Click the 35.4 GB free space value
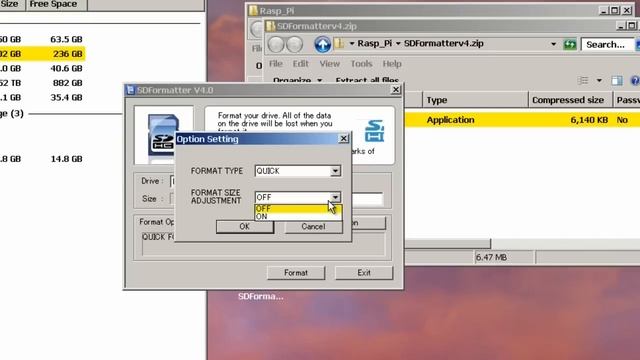This screenshot has width=640, height=360. click(66, 98)
